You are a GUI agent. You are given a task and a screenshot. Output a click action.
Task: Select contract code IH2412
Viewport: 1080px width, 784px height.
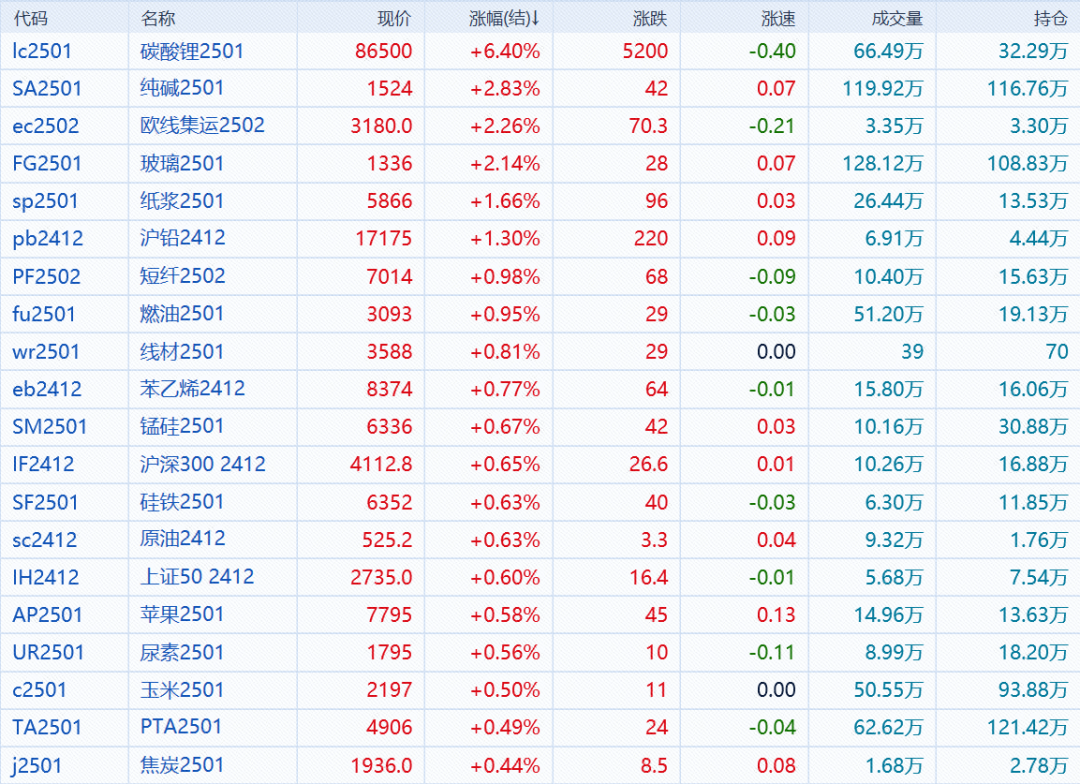45,577
